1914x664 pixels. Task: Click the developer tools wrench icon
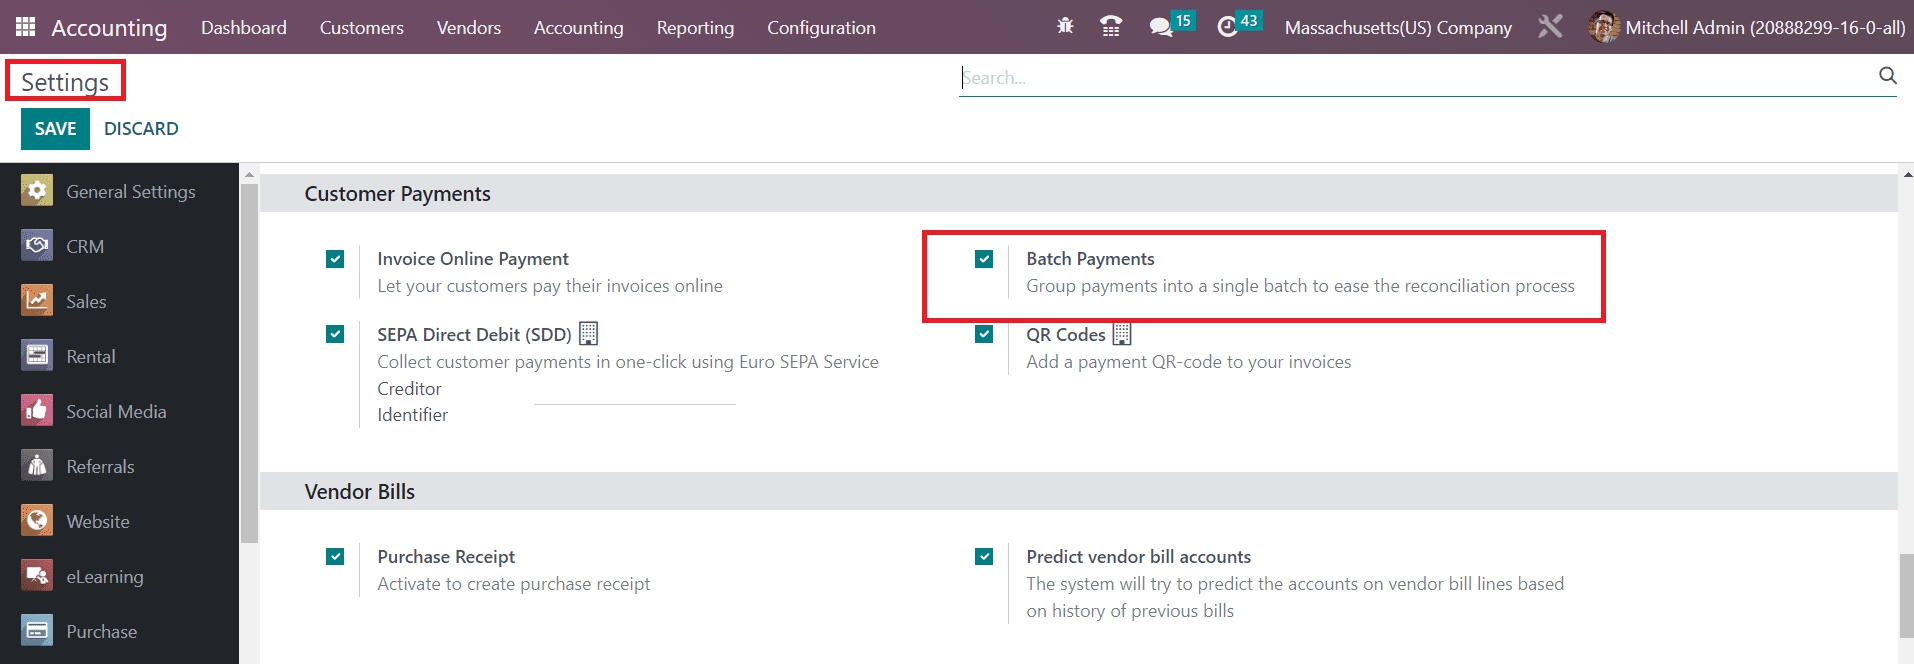[1550, 27]
